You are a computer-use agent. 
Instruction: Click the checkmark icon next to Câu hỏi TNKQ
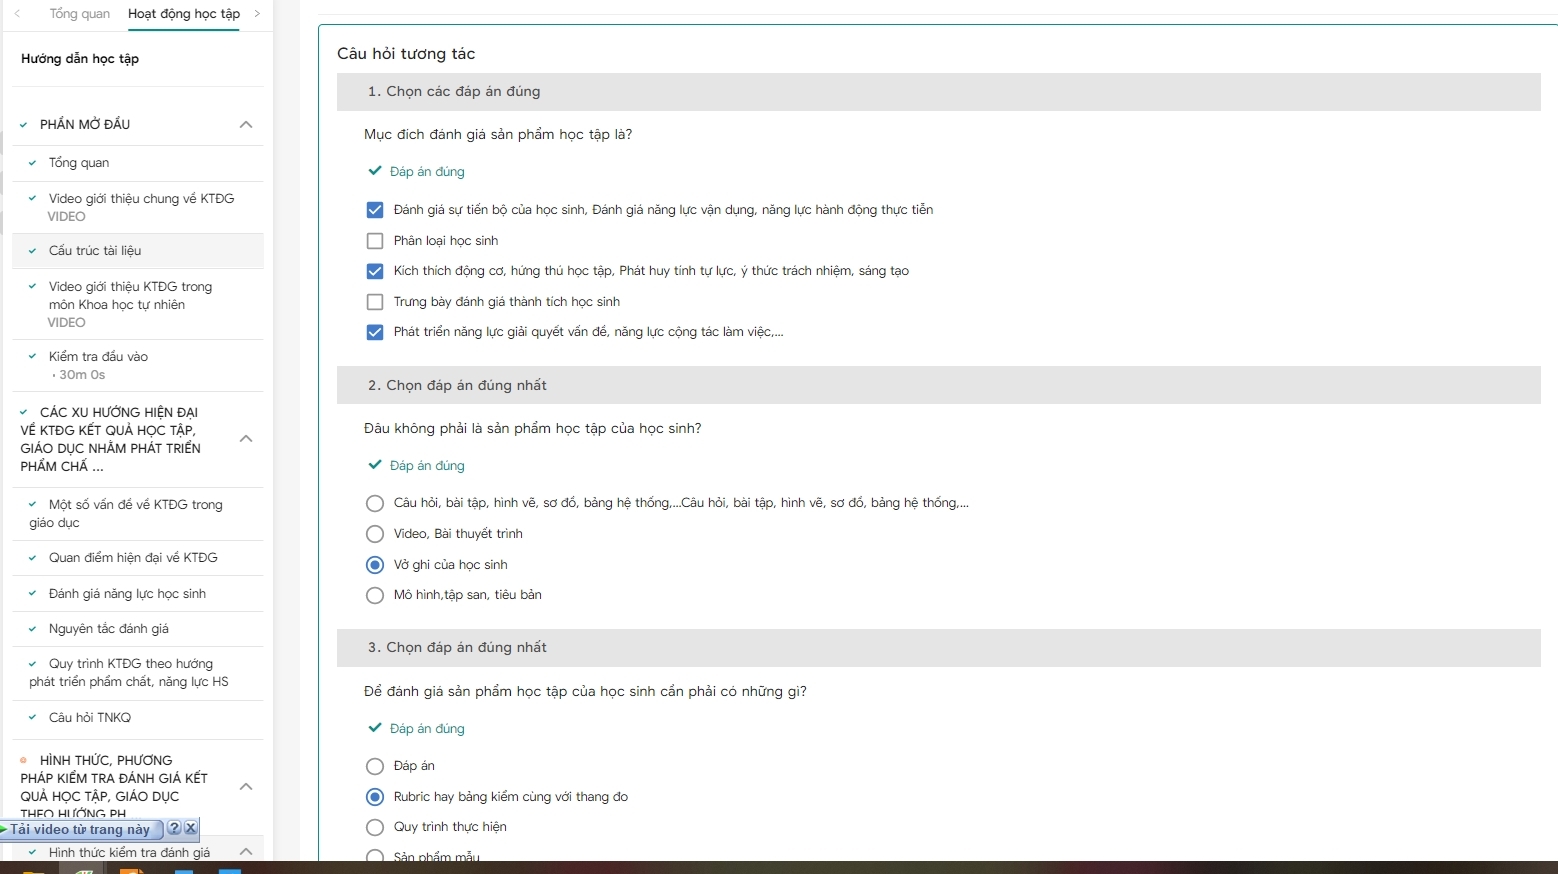point(32,717)
